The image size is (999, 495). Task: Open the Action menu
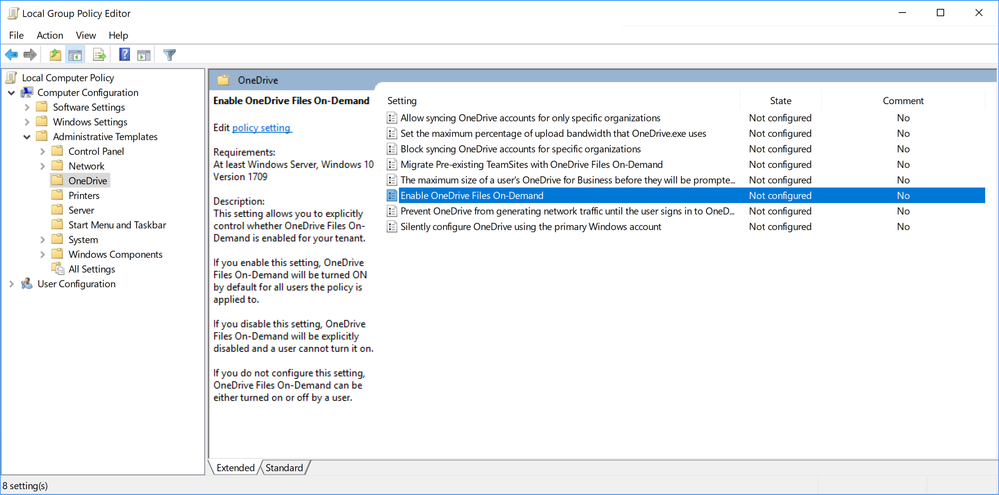point(50,35)
